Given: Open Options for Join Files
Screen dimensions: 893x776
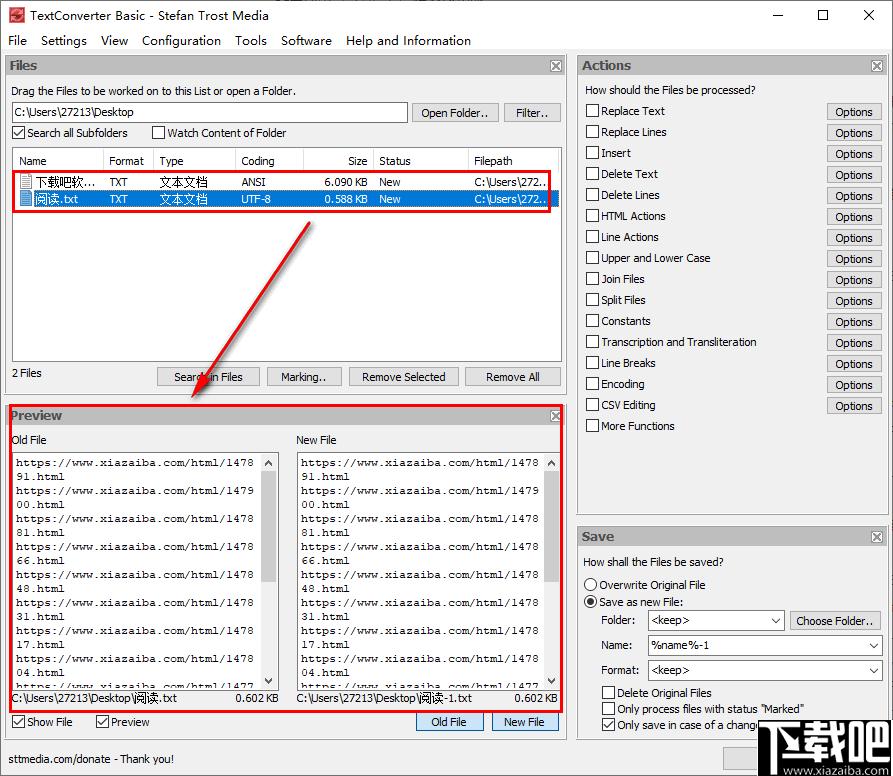Looking at the screenshot, I should 854,280.
